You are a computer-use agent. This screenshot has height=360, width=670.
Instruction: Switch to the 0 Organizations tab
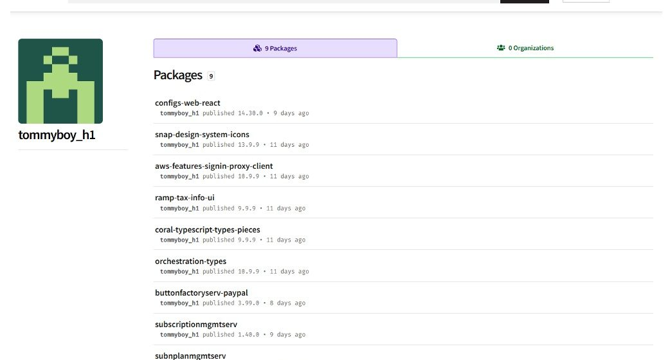pyautogui.click(x=525, y=48)
